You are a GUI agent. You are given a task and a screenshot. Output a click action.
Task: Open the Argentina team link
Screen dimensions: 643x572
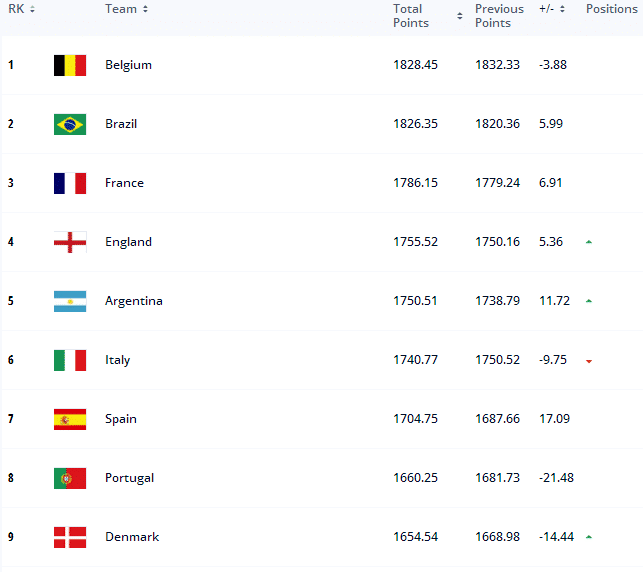tap(133, 301)
